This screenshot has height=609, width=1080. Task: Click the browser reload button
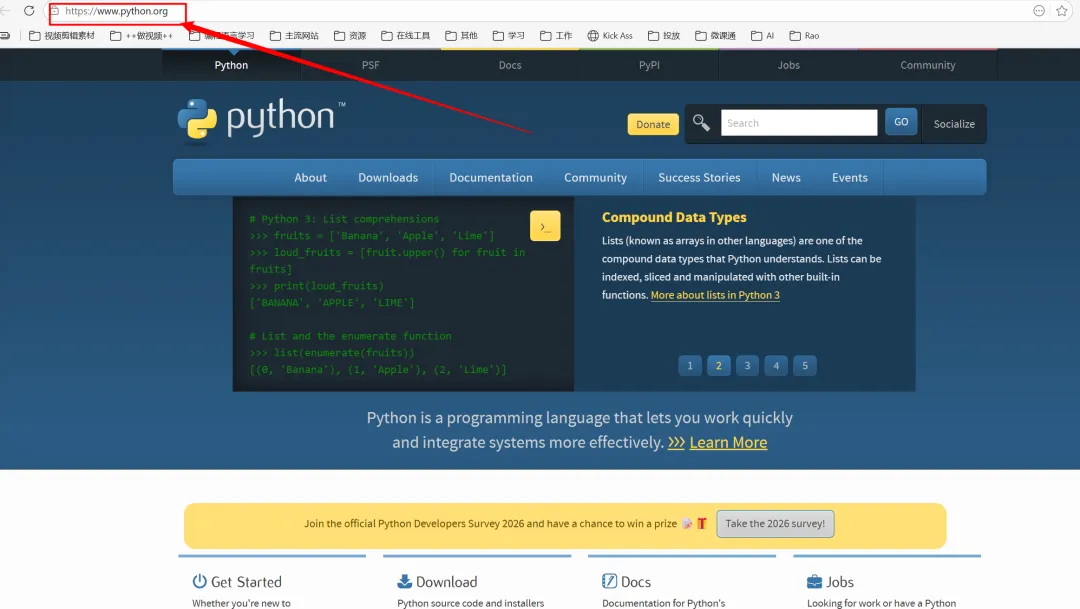[29, 11]
